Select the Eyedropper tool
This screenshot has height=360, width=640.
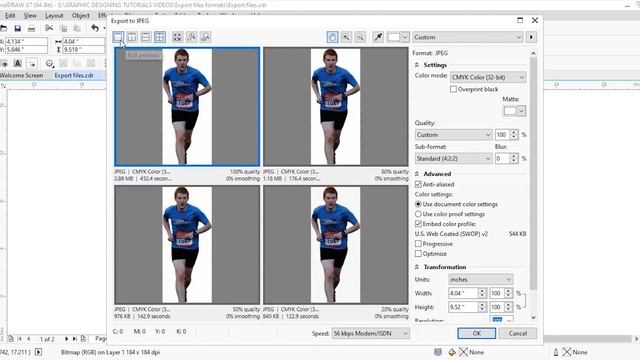(378, 37)
